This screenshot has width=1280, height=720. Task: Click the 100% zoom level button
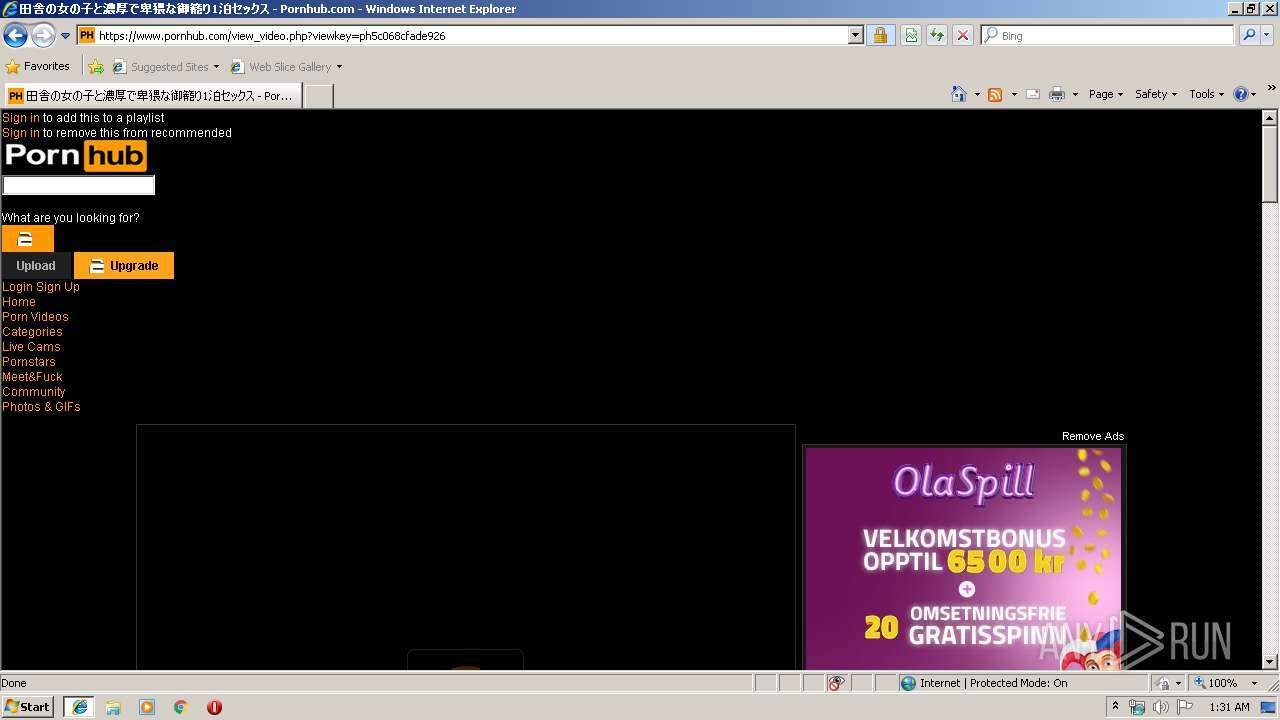point(1216,683)
